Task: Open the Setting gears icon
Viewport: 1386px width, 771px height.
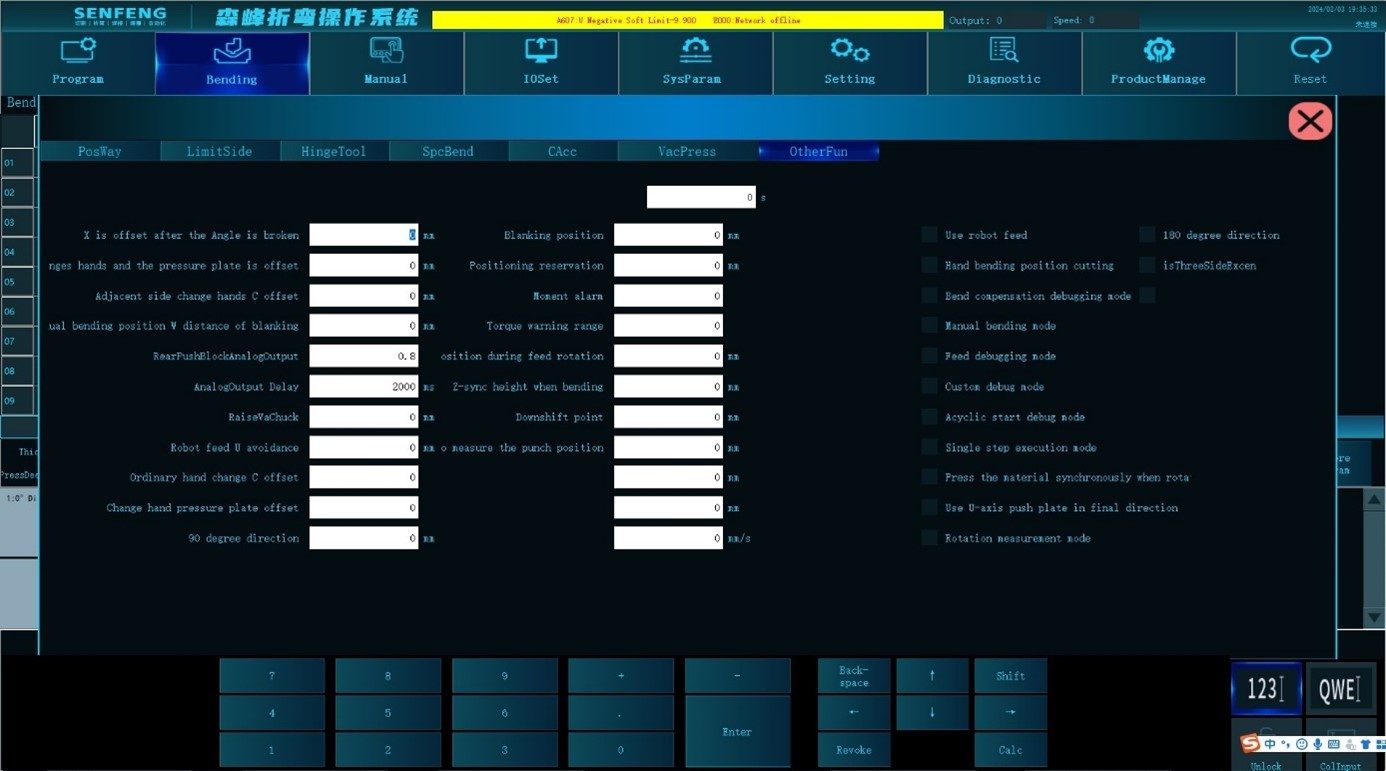Action: click(850, 50)
